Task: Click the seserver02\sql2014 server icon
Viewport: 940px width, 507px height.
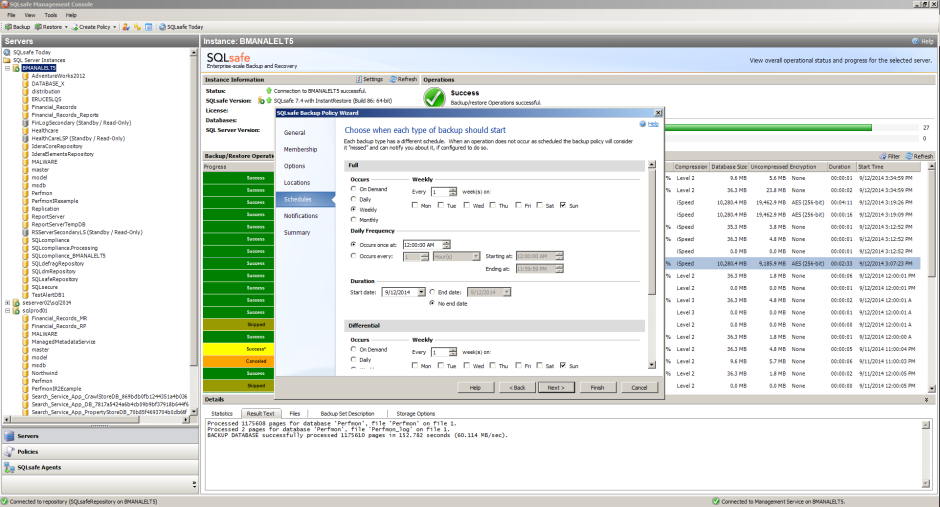Action: pos(17,303)
